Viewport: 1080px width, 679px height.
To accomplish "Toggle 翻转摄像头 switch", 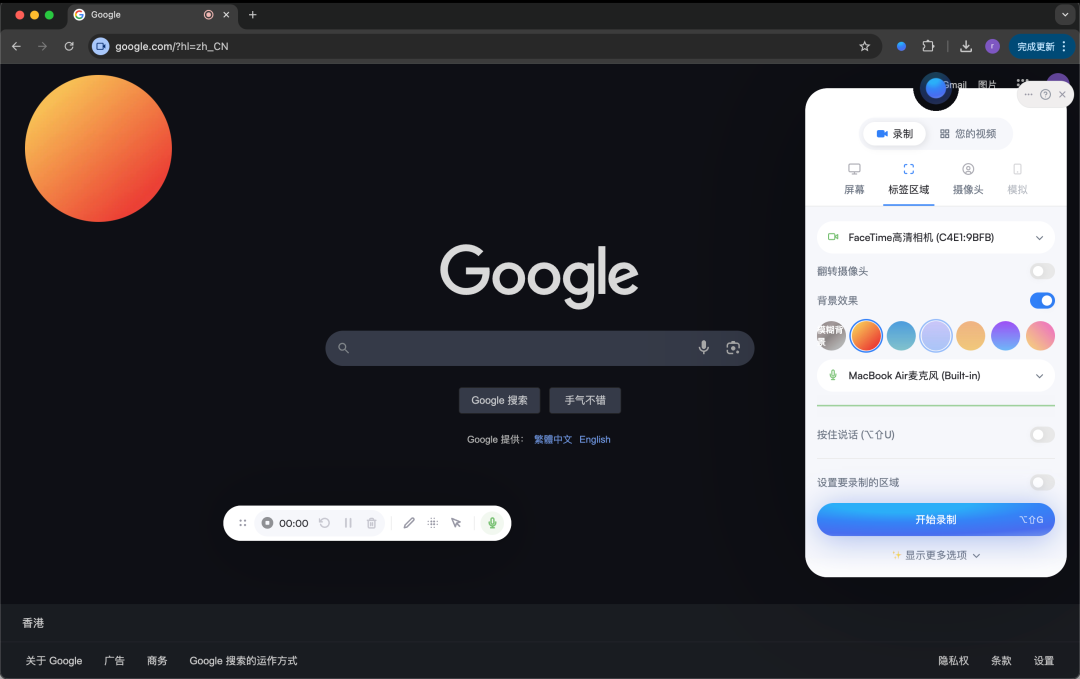I will [1042, 271].
